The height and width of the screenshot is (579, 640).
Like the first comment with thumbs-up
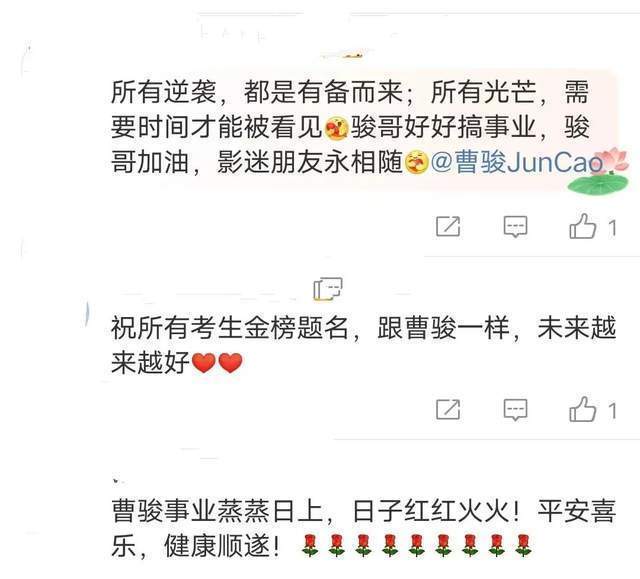[x=582, y=226]
